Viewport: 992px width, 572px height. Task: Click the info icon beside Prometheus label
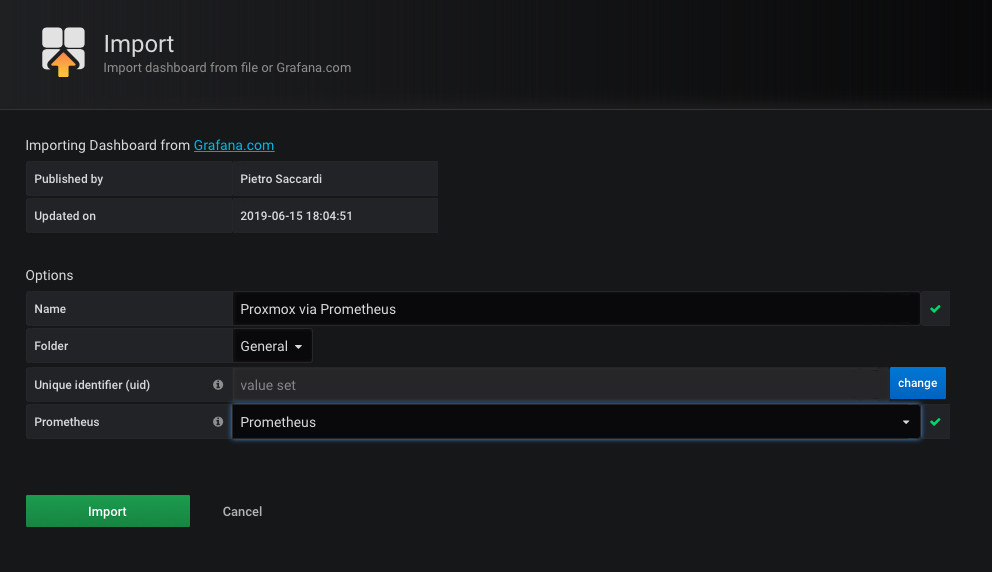[218, 421]
